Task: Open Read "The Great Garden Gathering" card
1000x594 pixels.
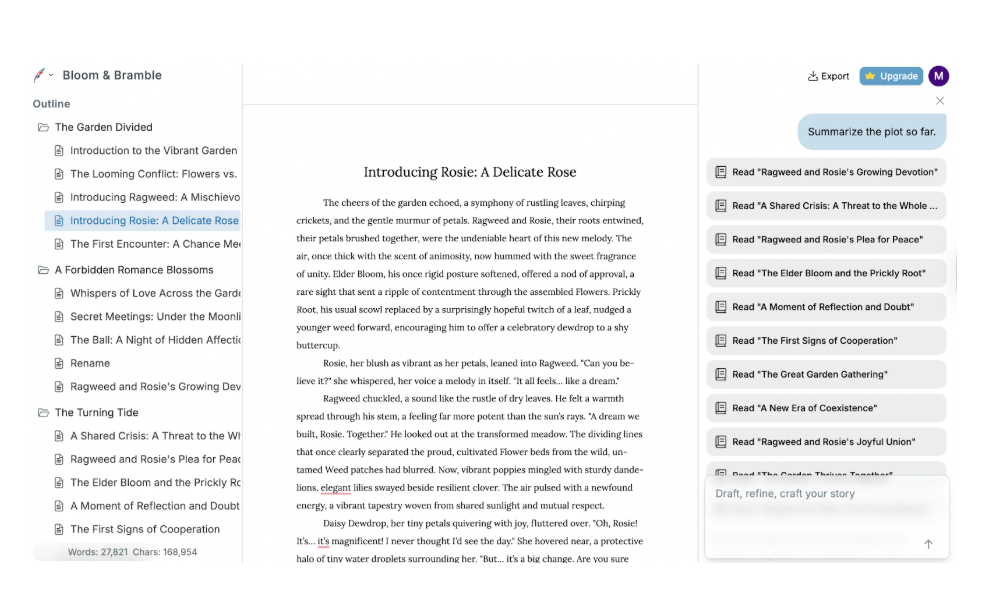Action: point(826,375)
